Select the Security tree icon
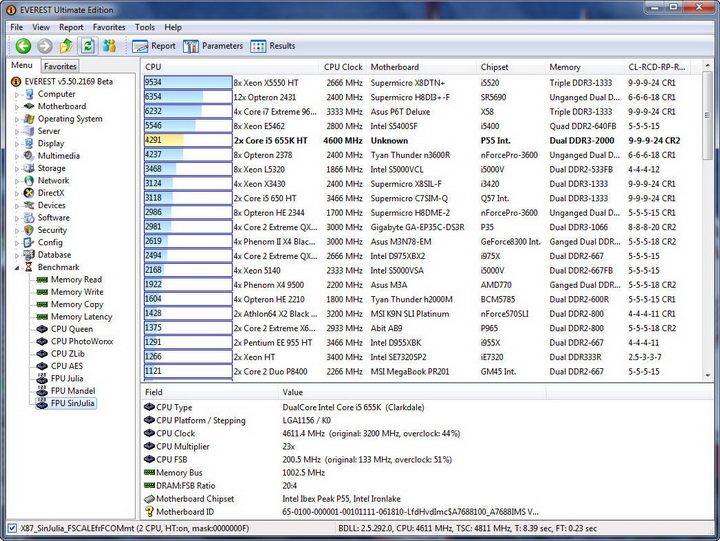 tap(29, 230)
